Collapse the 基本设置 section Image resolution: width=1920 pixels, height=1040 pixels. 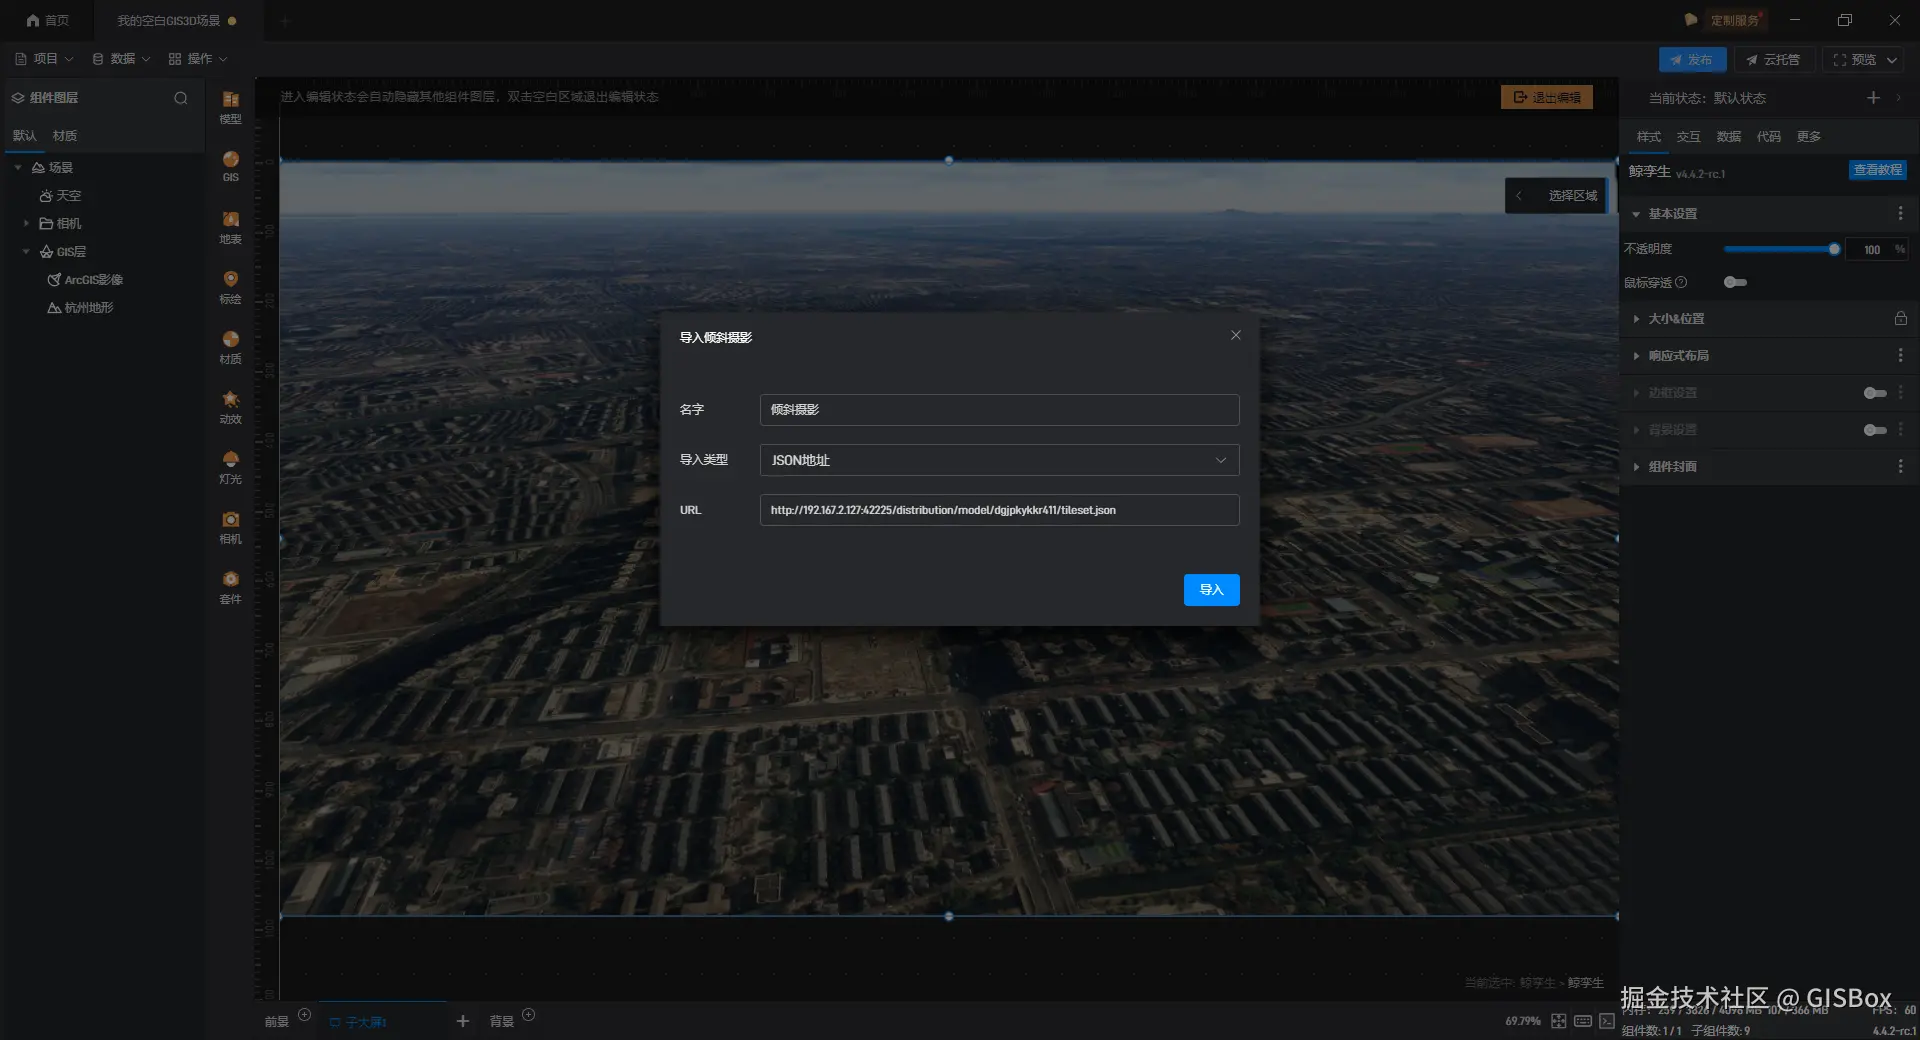[1636, 214]
